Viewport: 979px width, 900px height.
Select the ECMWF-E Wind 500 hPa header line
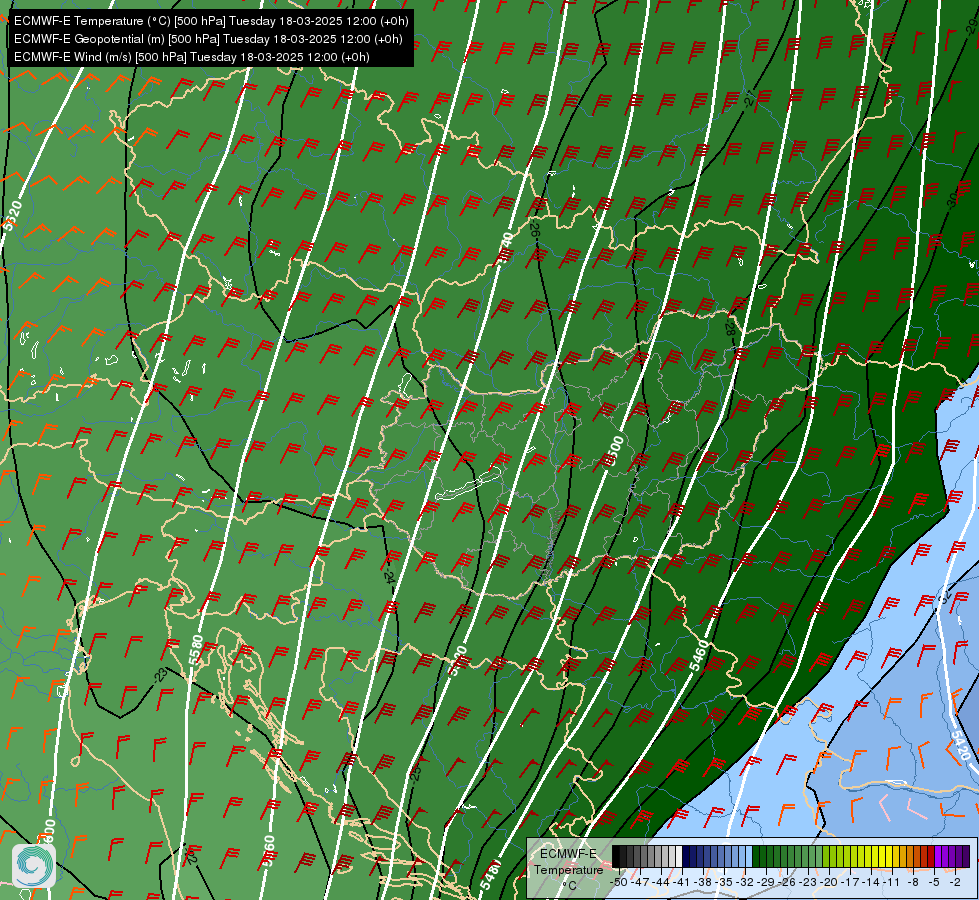point(192,57)
